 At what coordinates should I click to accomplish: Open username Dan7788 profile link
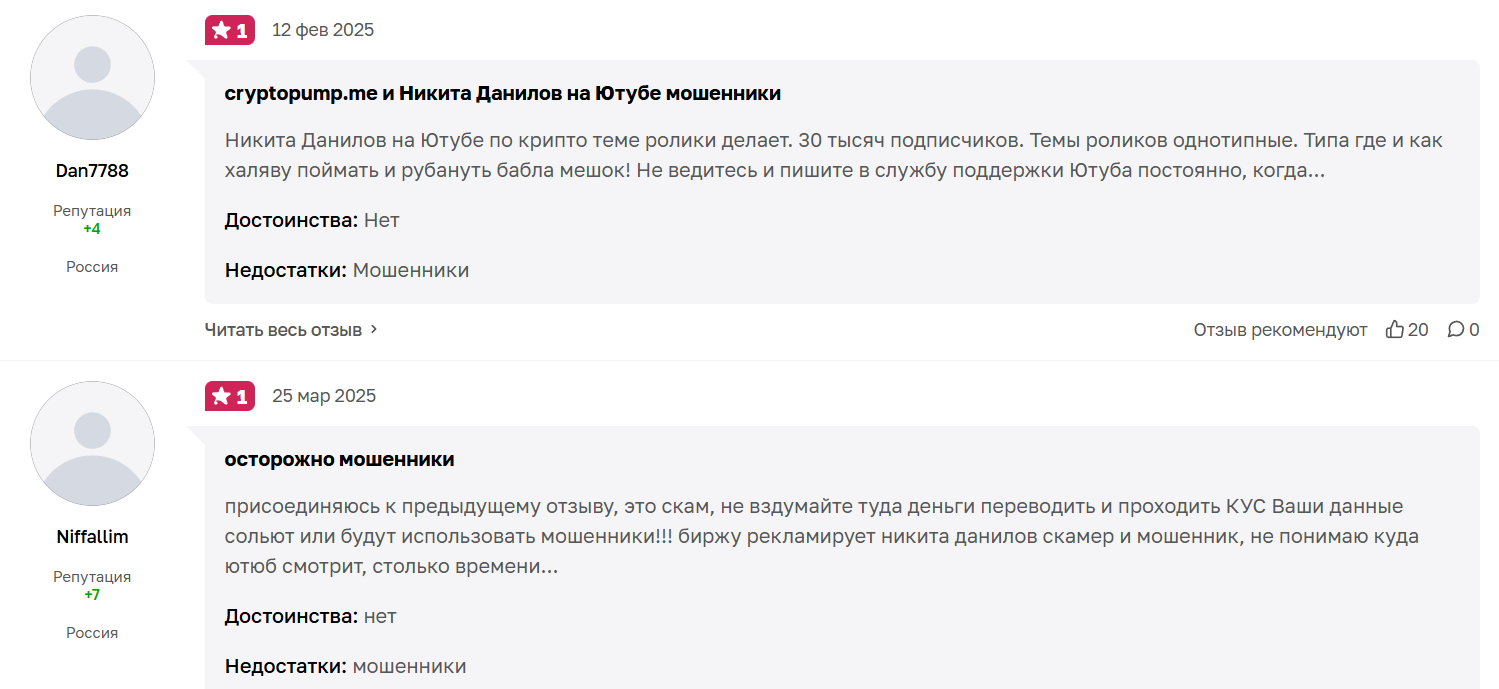92,171
